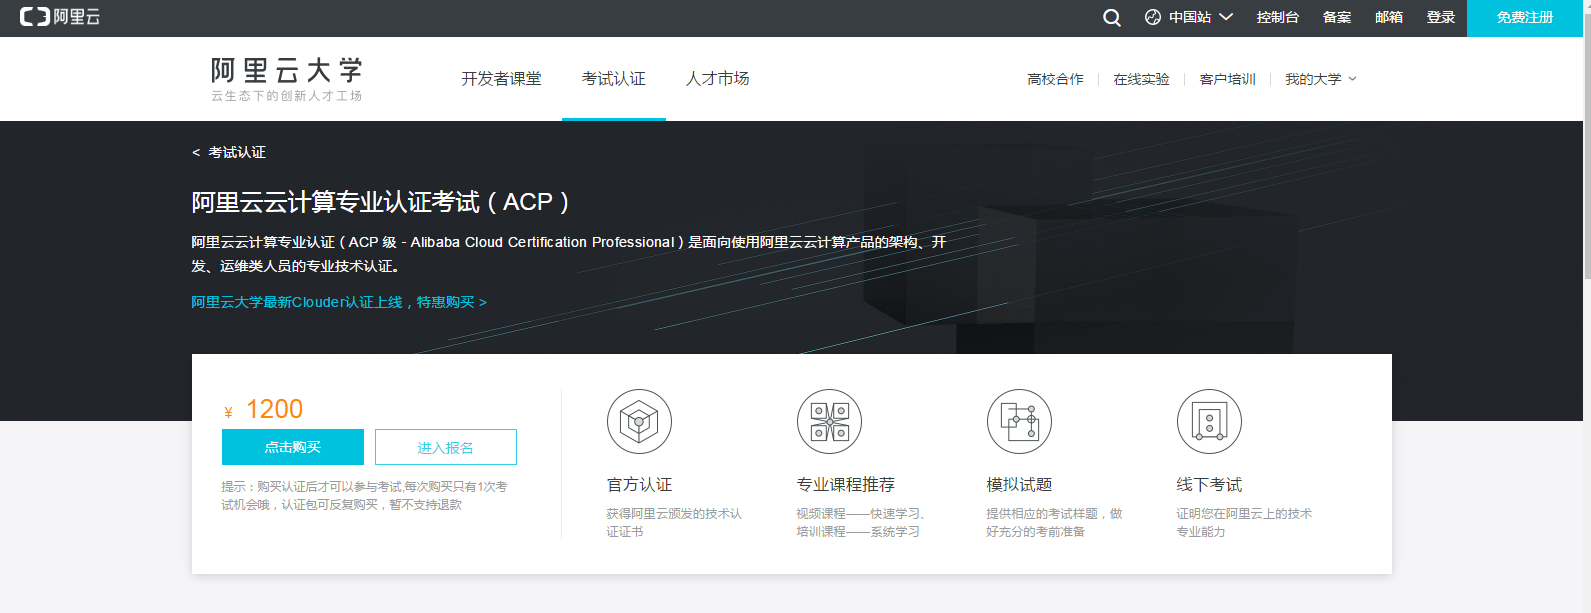
Task: Open the 开发者课堂 tab
Action: click(x=501, y=79)
